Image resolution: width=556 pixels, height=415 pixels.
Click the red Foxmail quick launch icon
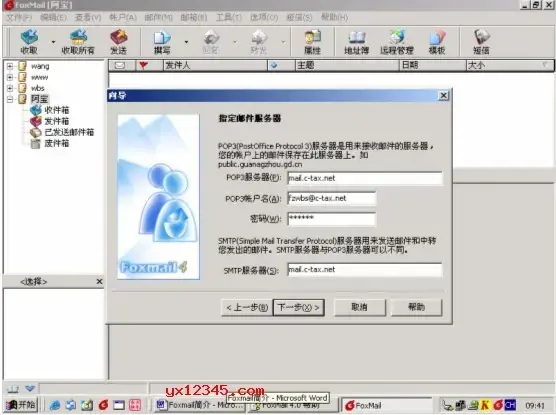(x=103, y=405)
